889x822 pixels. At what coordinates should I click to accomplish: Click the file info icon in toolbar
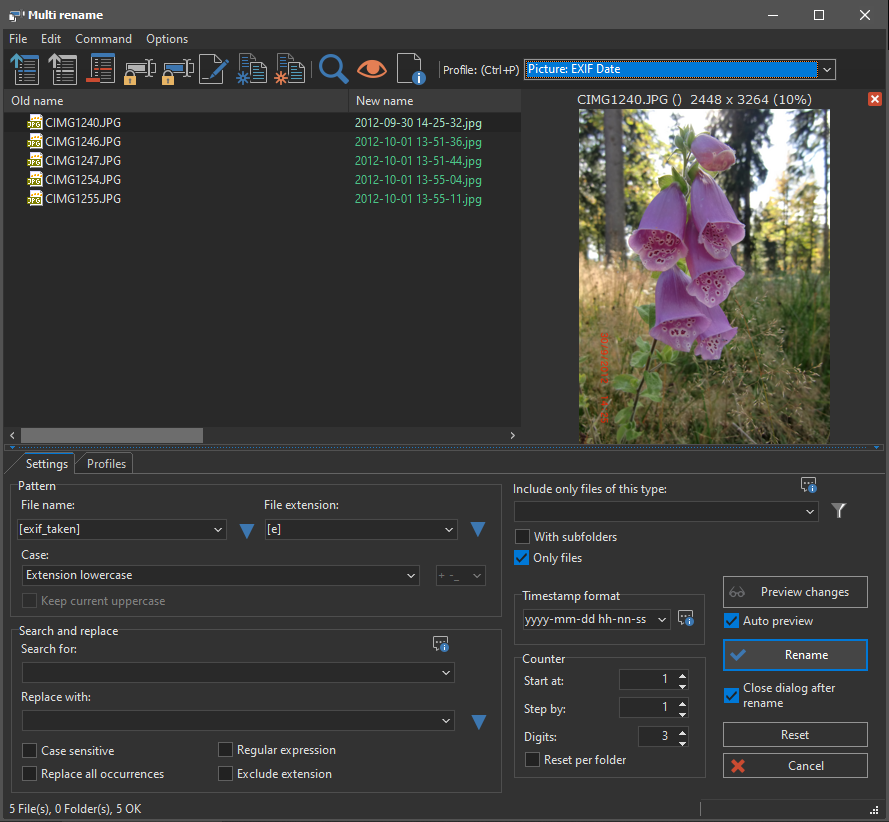[x=411, y=69]
